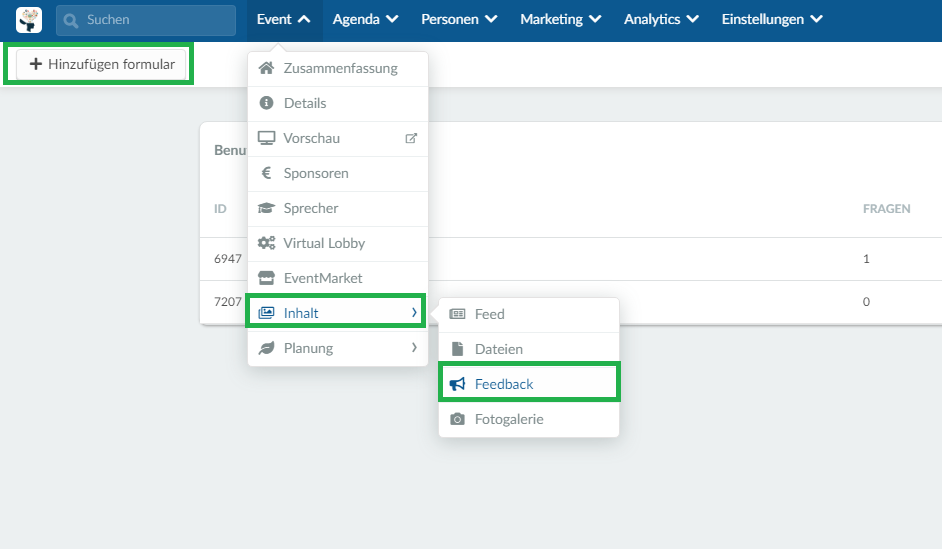
Task: Open the Marketing dropdown menu
Action: pos(561,20)
